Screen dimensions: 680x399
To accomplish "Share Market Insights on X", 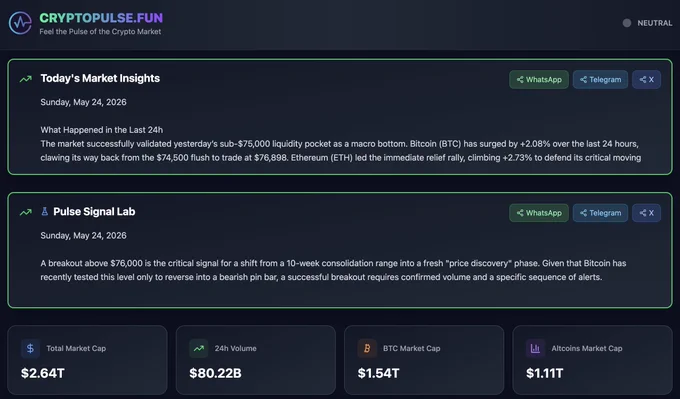I will tap(646, 79).
